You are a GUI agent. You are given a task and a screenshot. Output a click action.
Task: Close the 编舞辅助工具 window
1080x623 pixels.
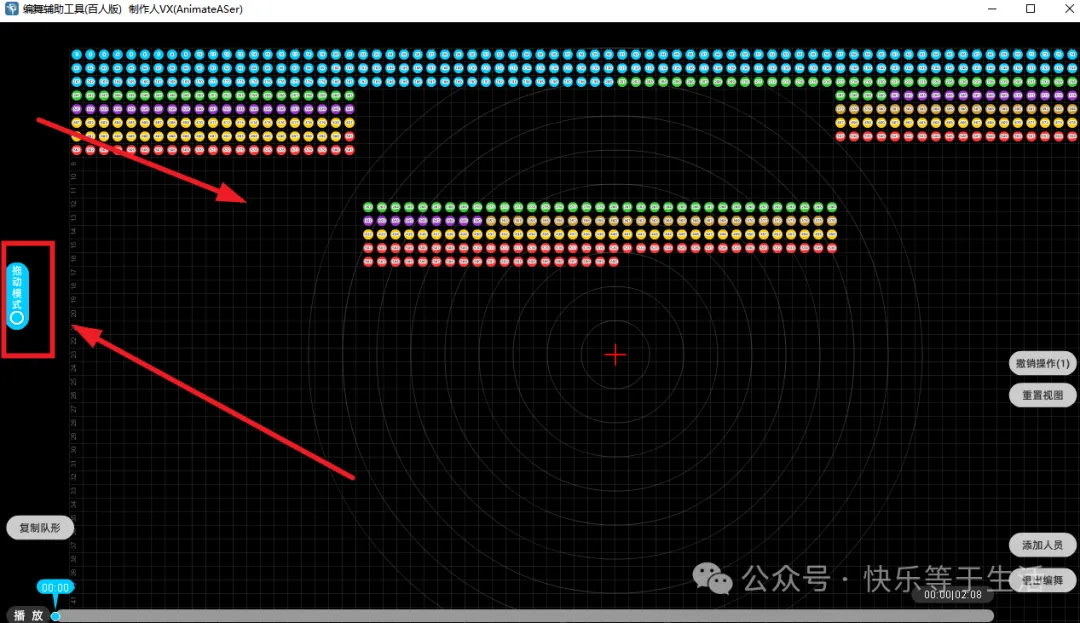pyautogui.click(x=1069, y=9)
